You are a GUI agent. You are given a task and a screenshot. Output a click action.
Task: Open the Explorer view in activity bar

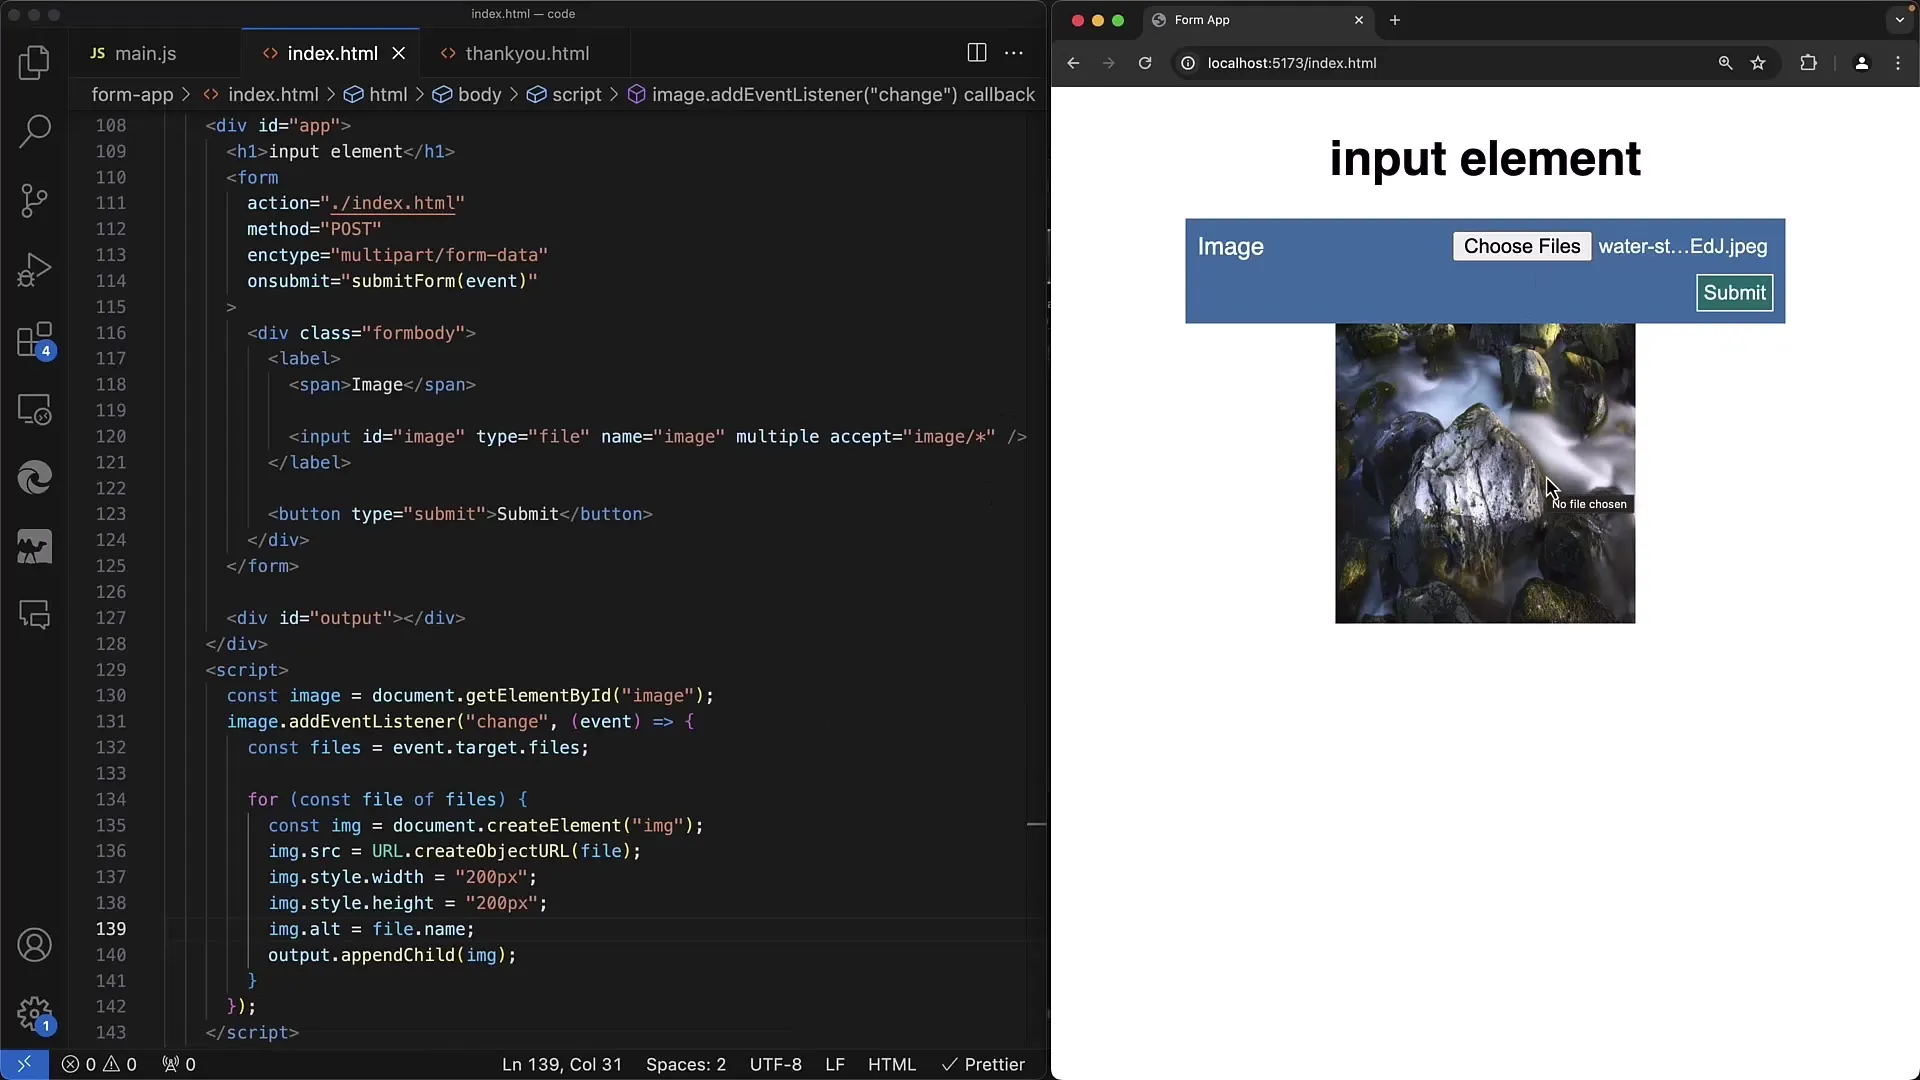point(34,62)
